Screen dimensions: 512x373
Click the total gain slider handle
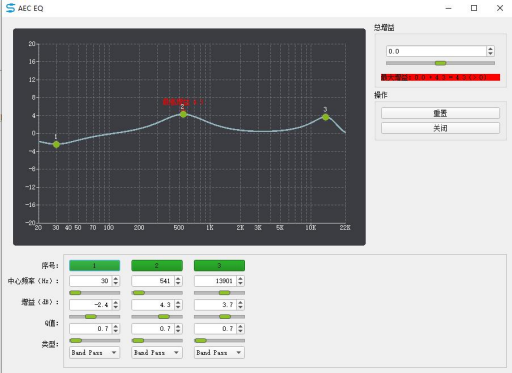tap(440, 63)
